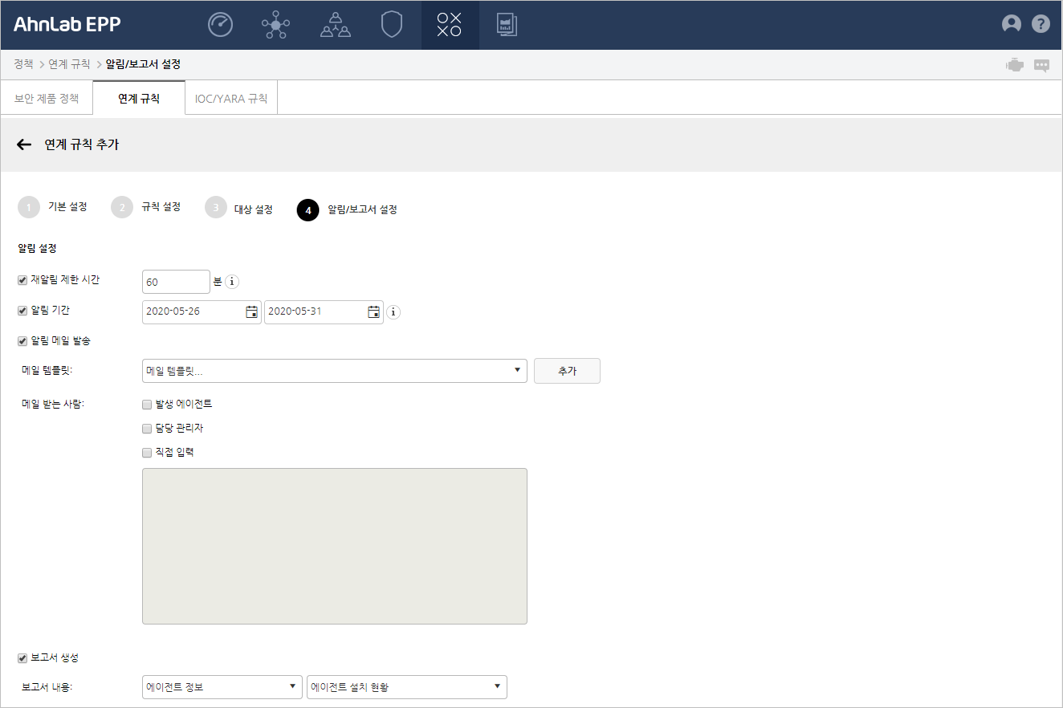Screen dimensions: 1063x708
Task: Open the dashboard gauge icon in header
Action: click(220, 25)
